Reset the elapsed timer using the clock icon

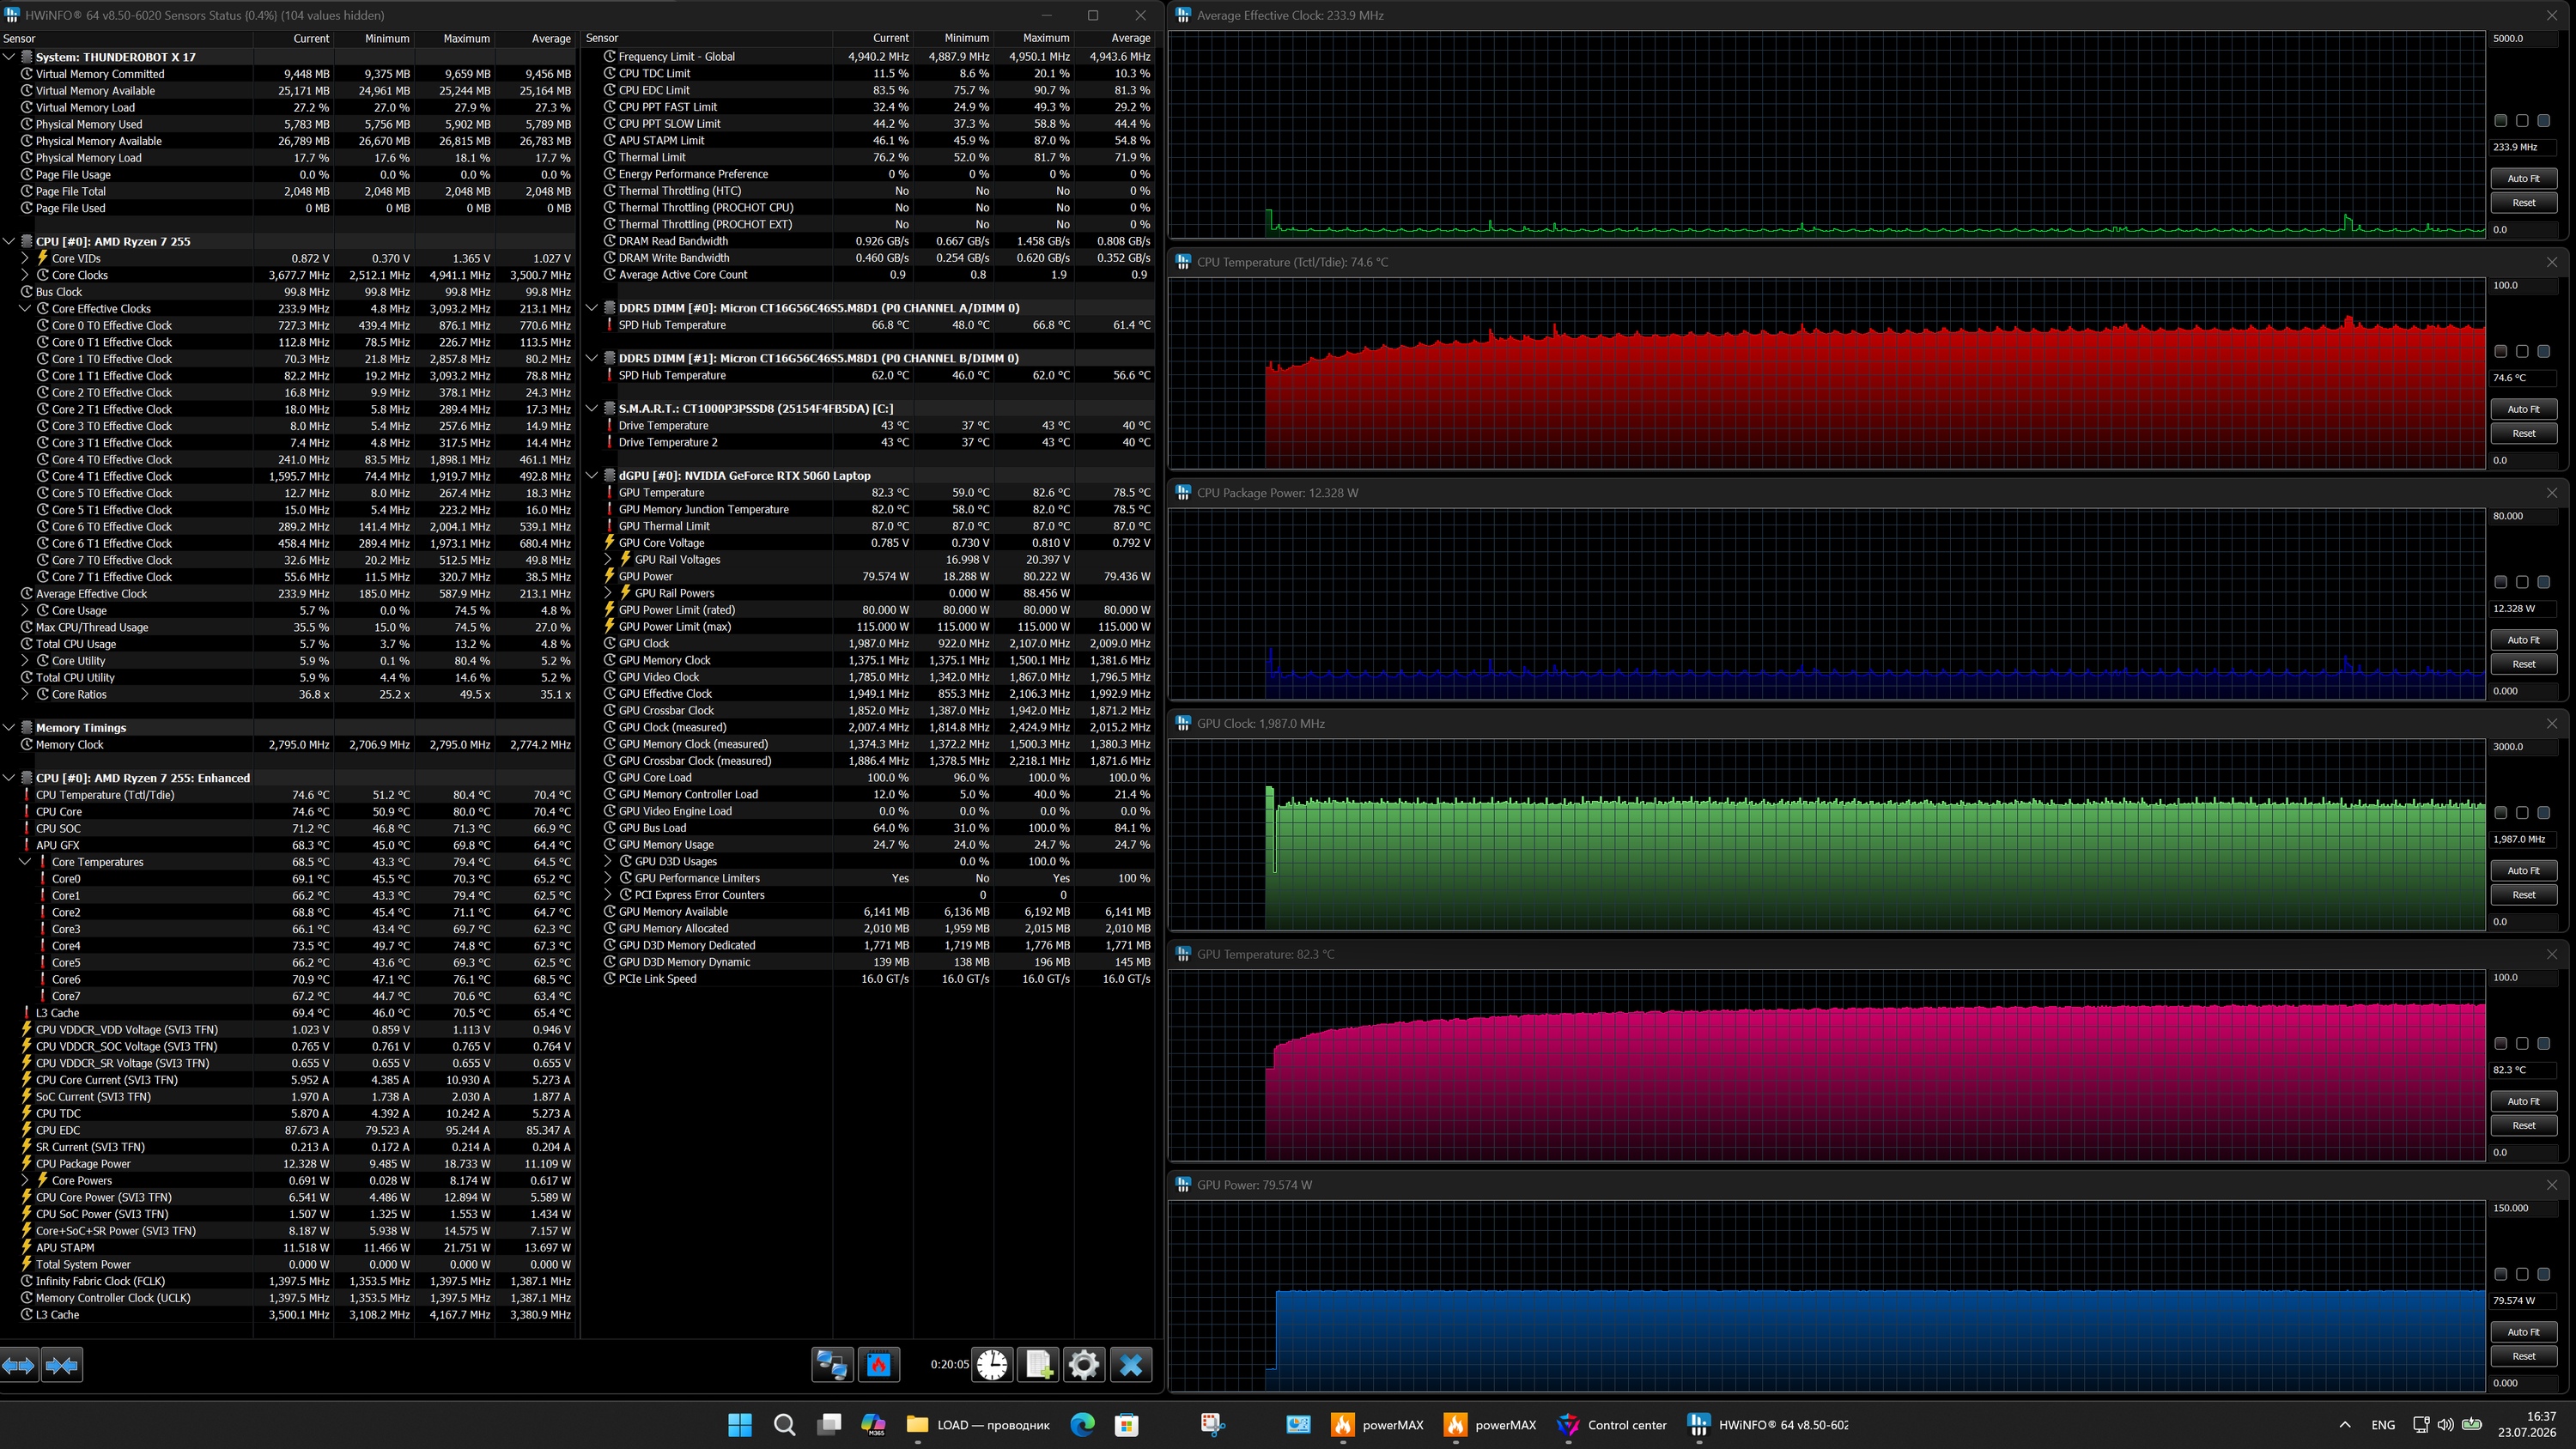(x=992, y=1364)
